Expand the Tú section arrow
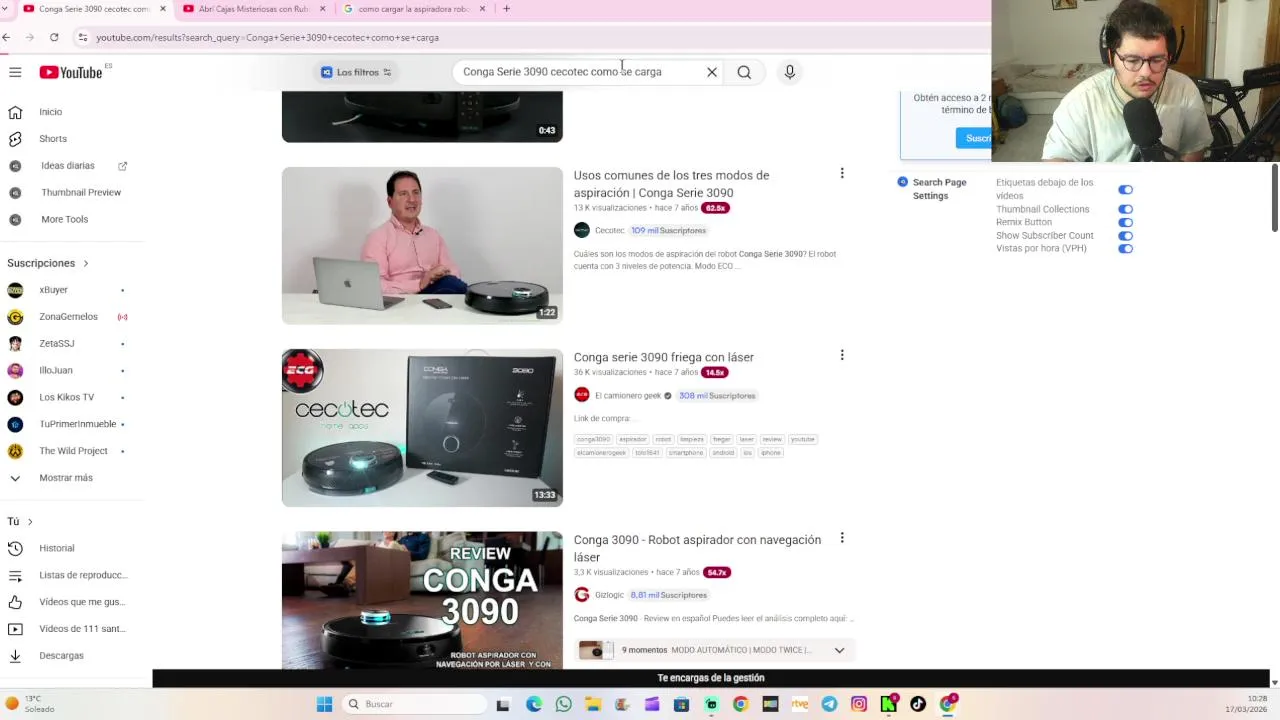Screen dimensions: 1280x720 [30, 522]
